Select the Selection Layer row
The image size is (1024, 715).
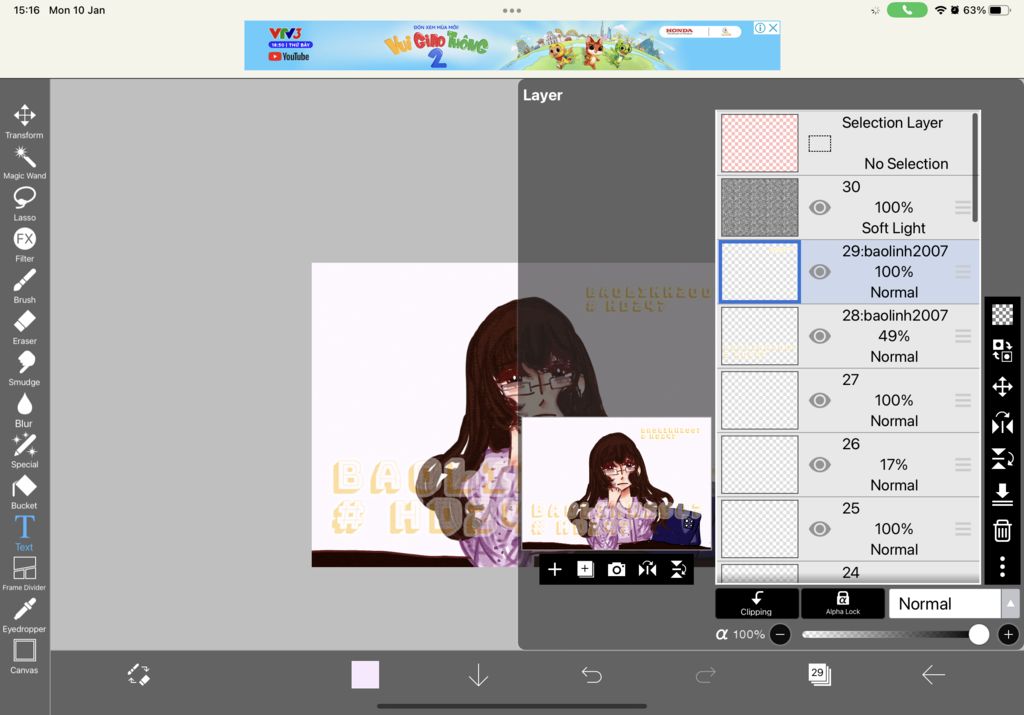pos(848,142)
